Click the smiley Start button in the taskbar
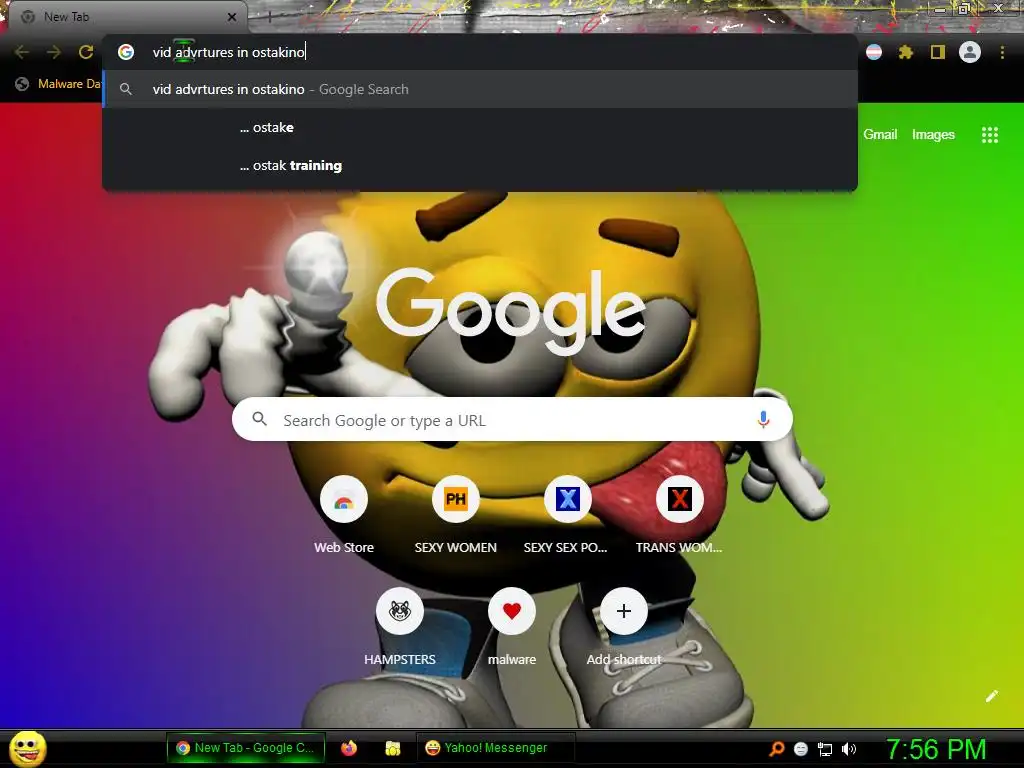The image size is (1024, 768). tap(28, 748)
